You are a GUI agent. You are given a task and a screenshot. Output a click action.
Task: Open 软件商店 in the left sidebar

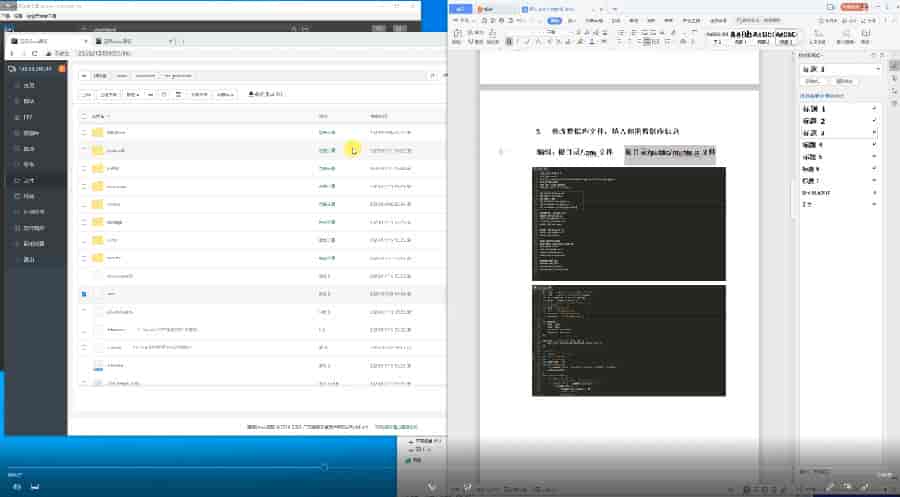33,228
